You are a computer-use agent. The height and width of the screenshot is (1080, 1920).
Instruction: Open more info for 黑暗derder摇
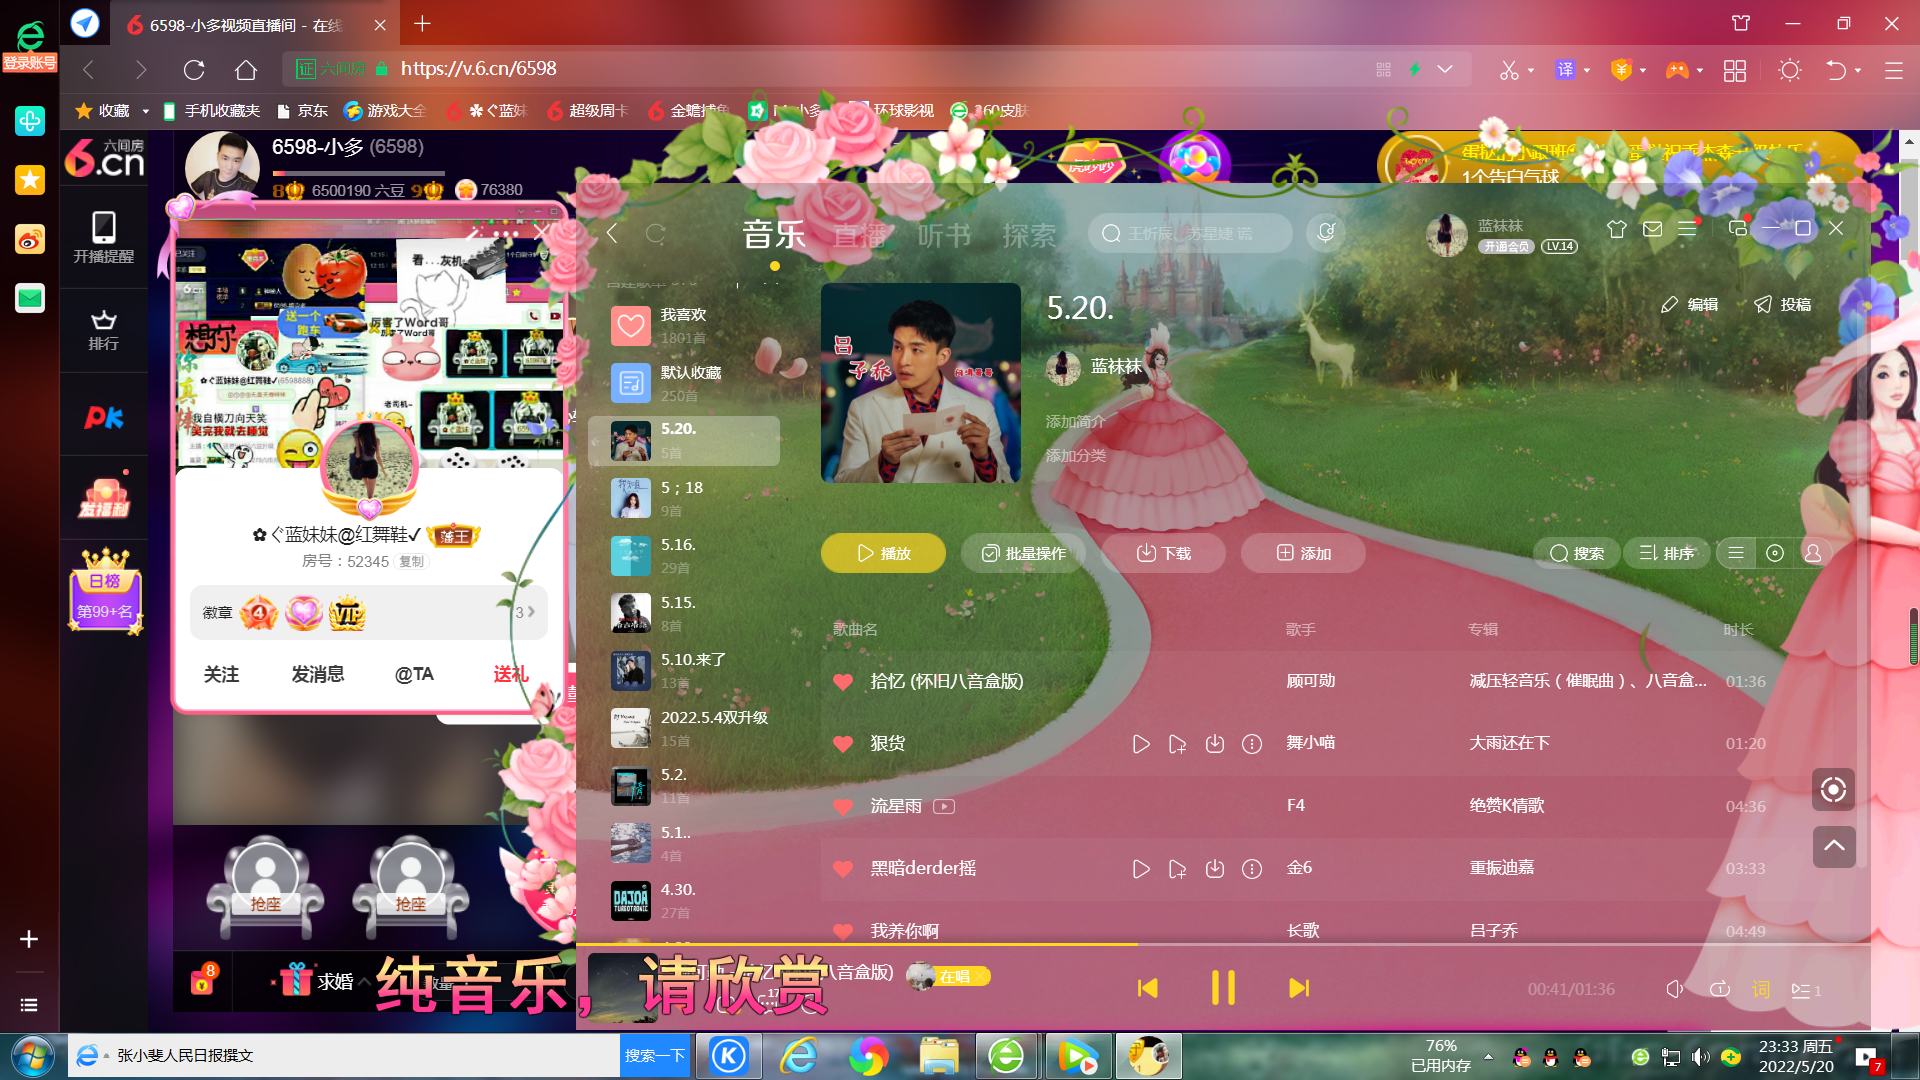(1252, 869)
